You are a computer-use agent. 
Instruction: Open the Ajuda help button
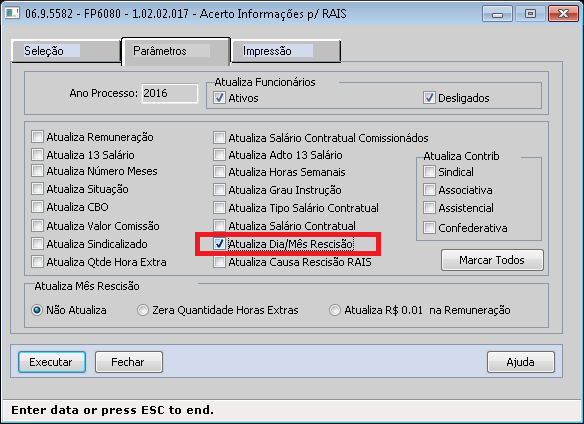coord(521,362)
